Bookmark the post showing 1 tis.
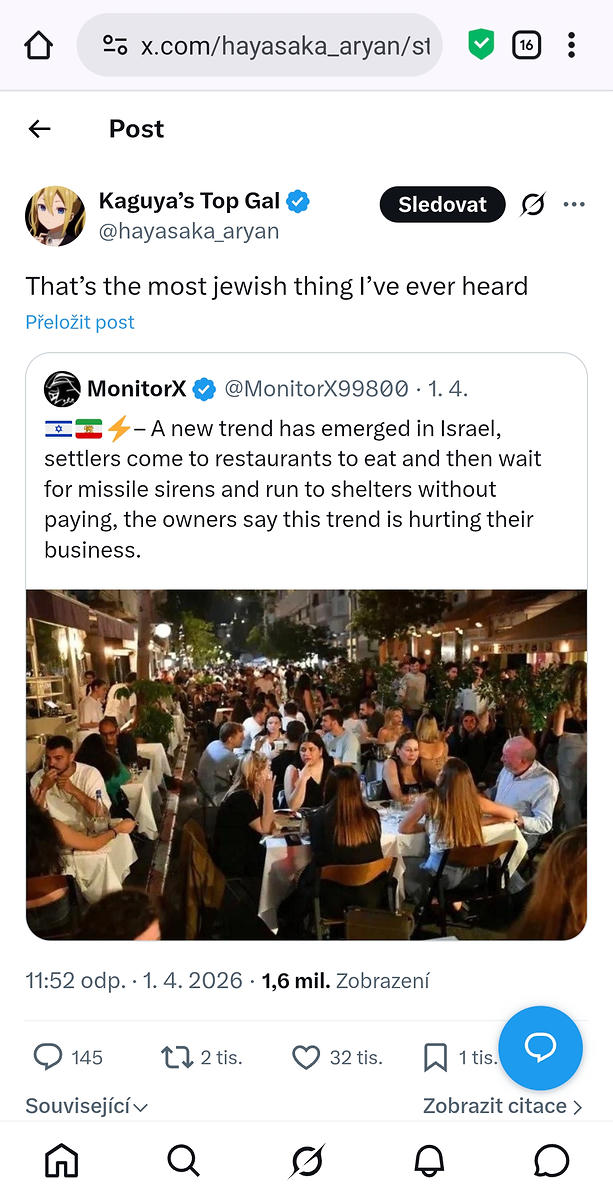Viewport: 613px width, 1200px height. tap(435, 1057)
